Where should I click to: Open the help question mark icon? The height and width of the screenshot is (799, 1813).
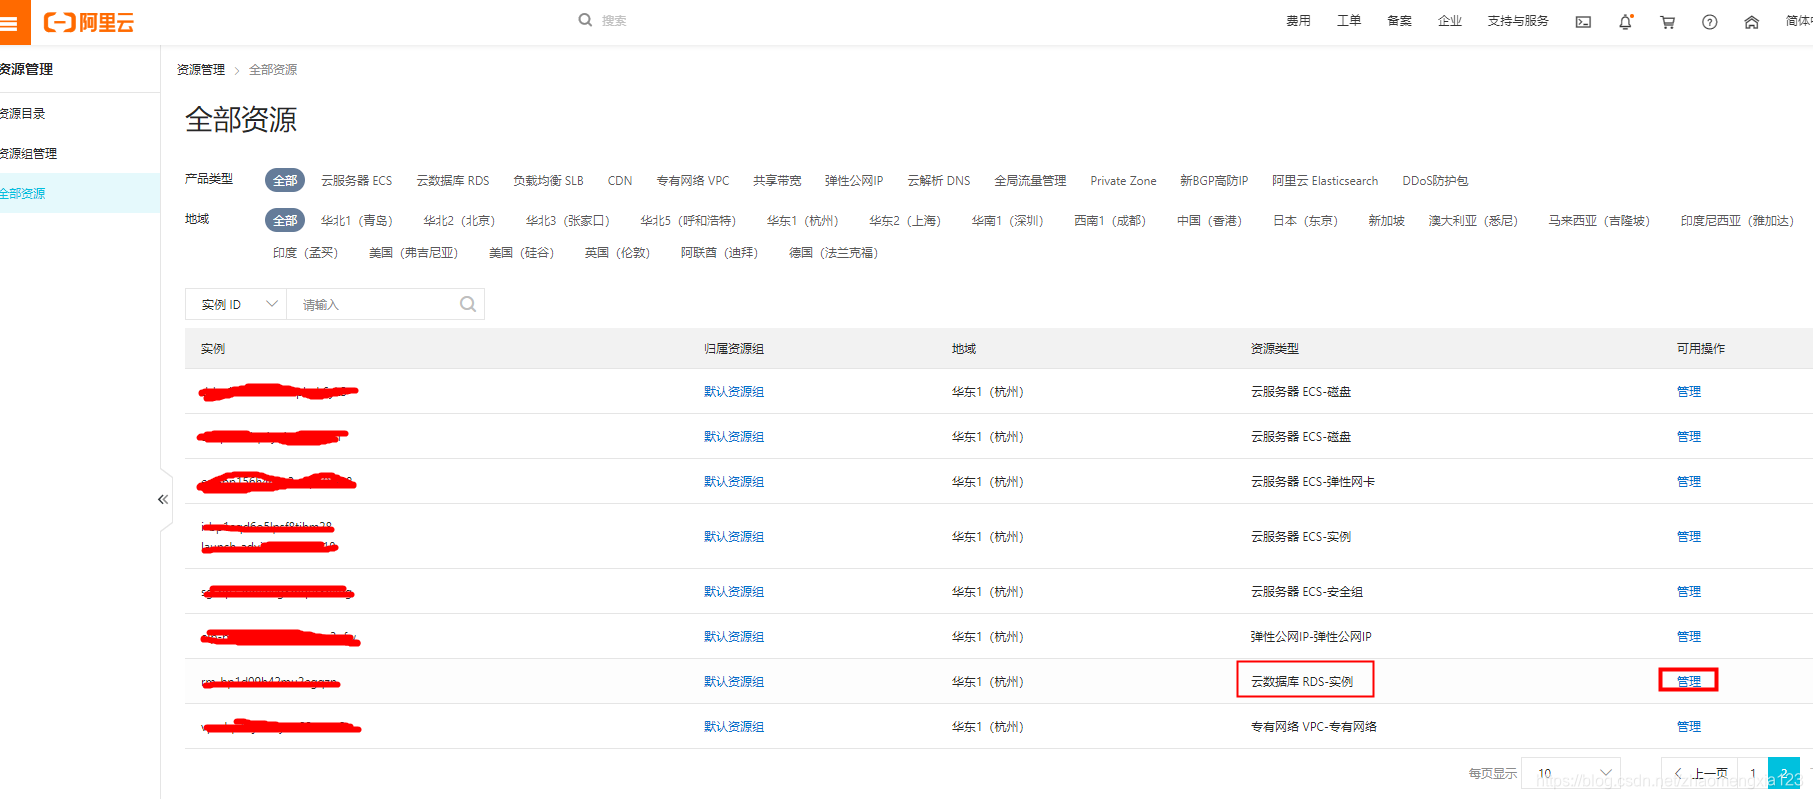(1709, 22)
